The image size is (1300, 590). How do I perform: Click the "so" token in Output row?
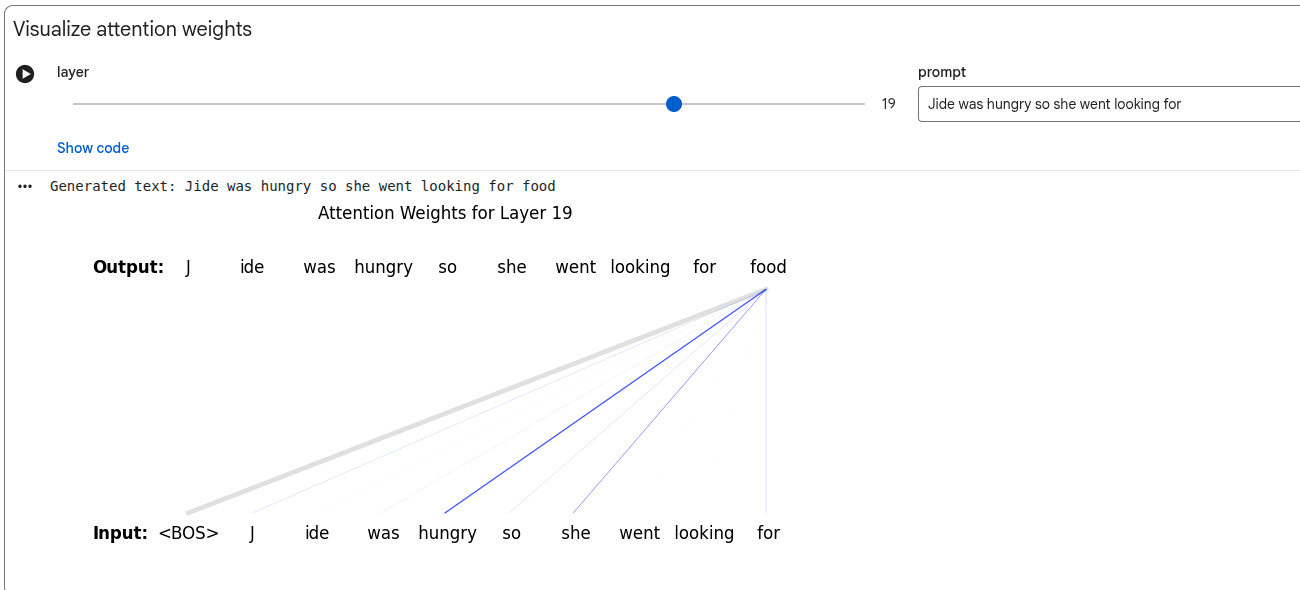pyautogui.click(x=447, y=267)
